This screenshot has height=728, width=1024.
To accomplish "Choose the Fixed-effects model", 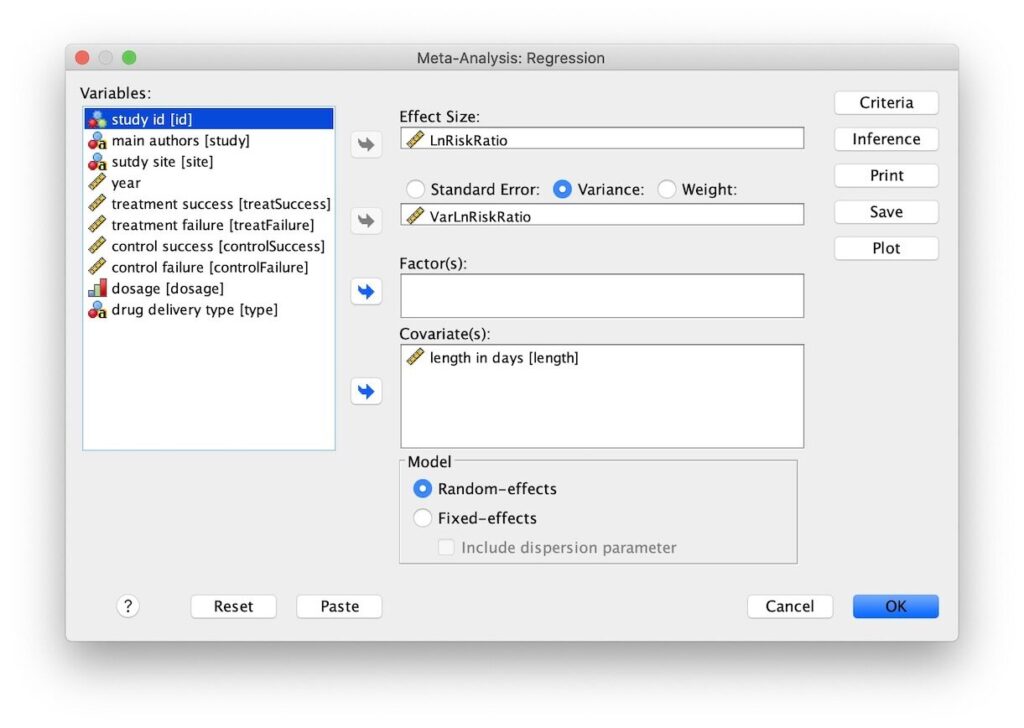I will [423, 518].
